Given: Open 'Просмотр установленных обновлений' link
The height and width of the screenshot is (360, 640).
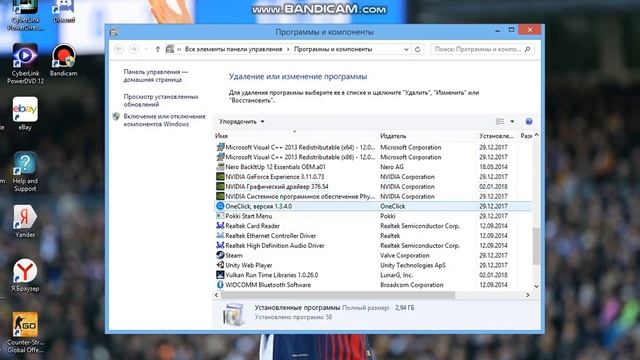Looking at the screenshot, I should tap(161, 100).
